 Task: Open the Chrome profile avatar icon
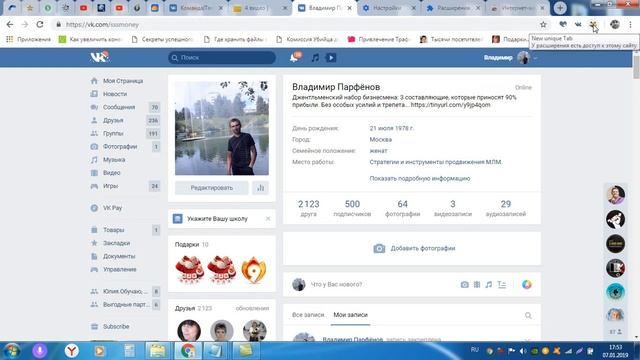point(615,24)
